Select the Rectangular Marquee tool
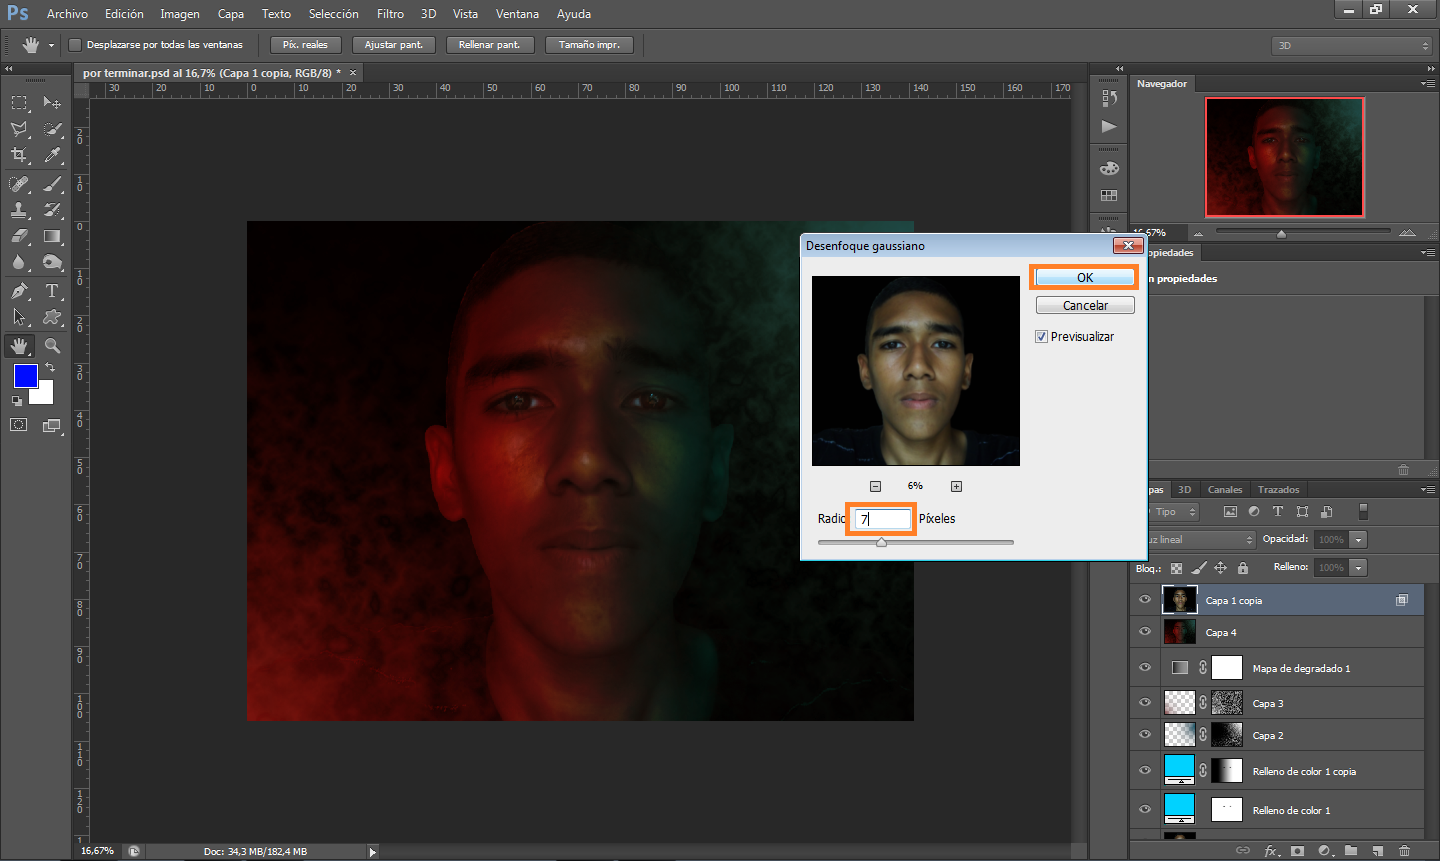This screenshot has height=861, width=1440. 19,103
